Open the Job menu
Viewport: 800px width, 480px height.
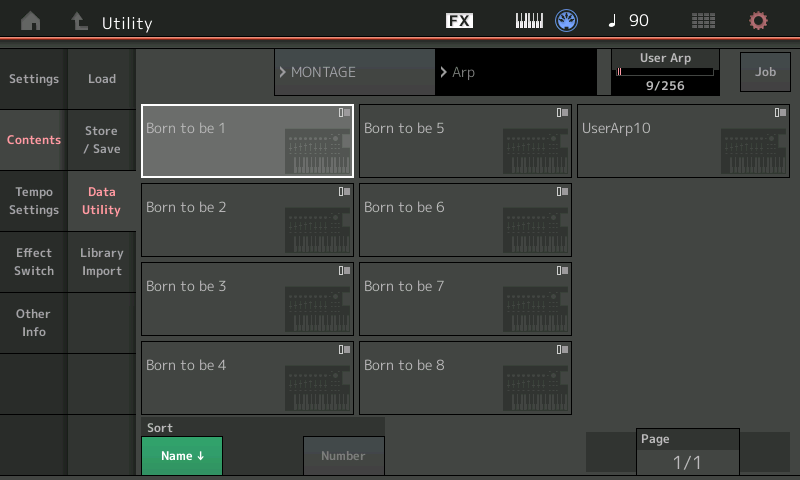pos(765,72)
